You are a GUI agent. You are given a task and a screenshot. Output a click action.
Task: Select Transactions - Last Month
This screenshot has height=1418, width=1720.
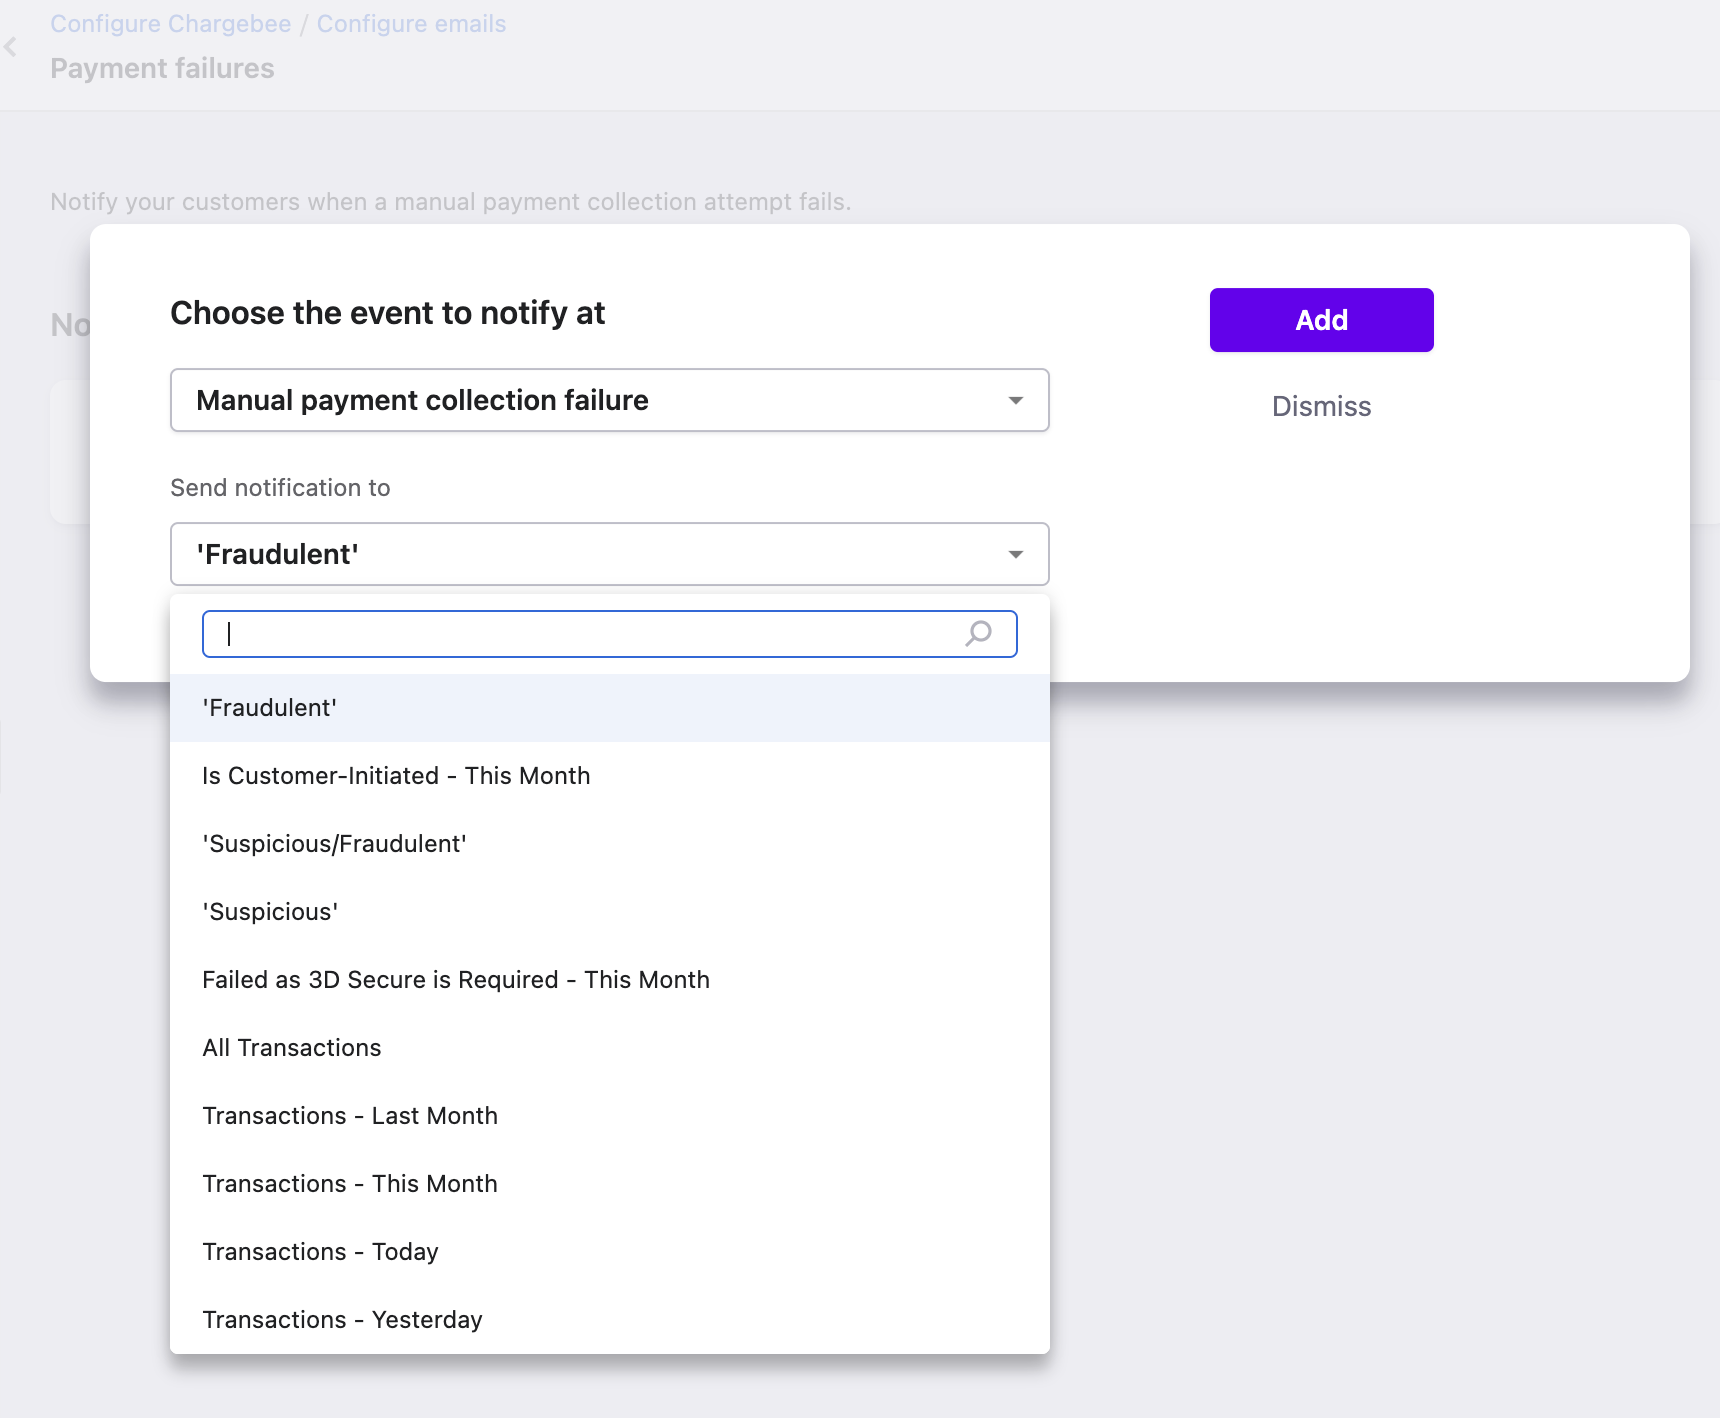[350, 1116]
